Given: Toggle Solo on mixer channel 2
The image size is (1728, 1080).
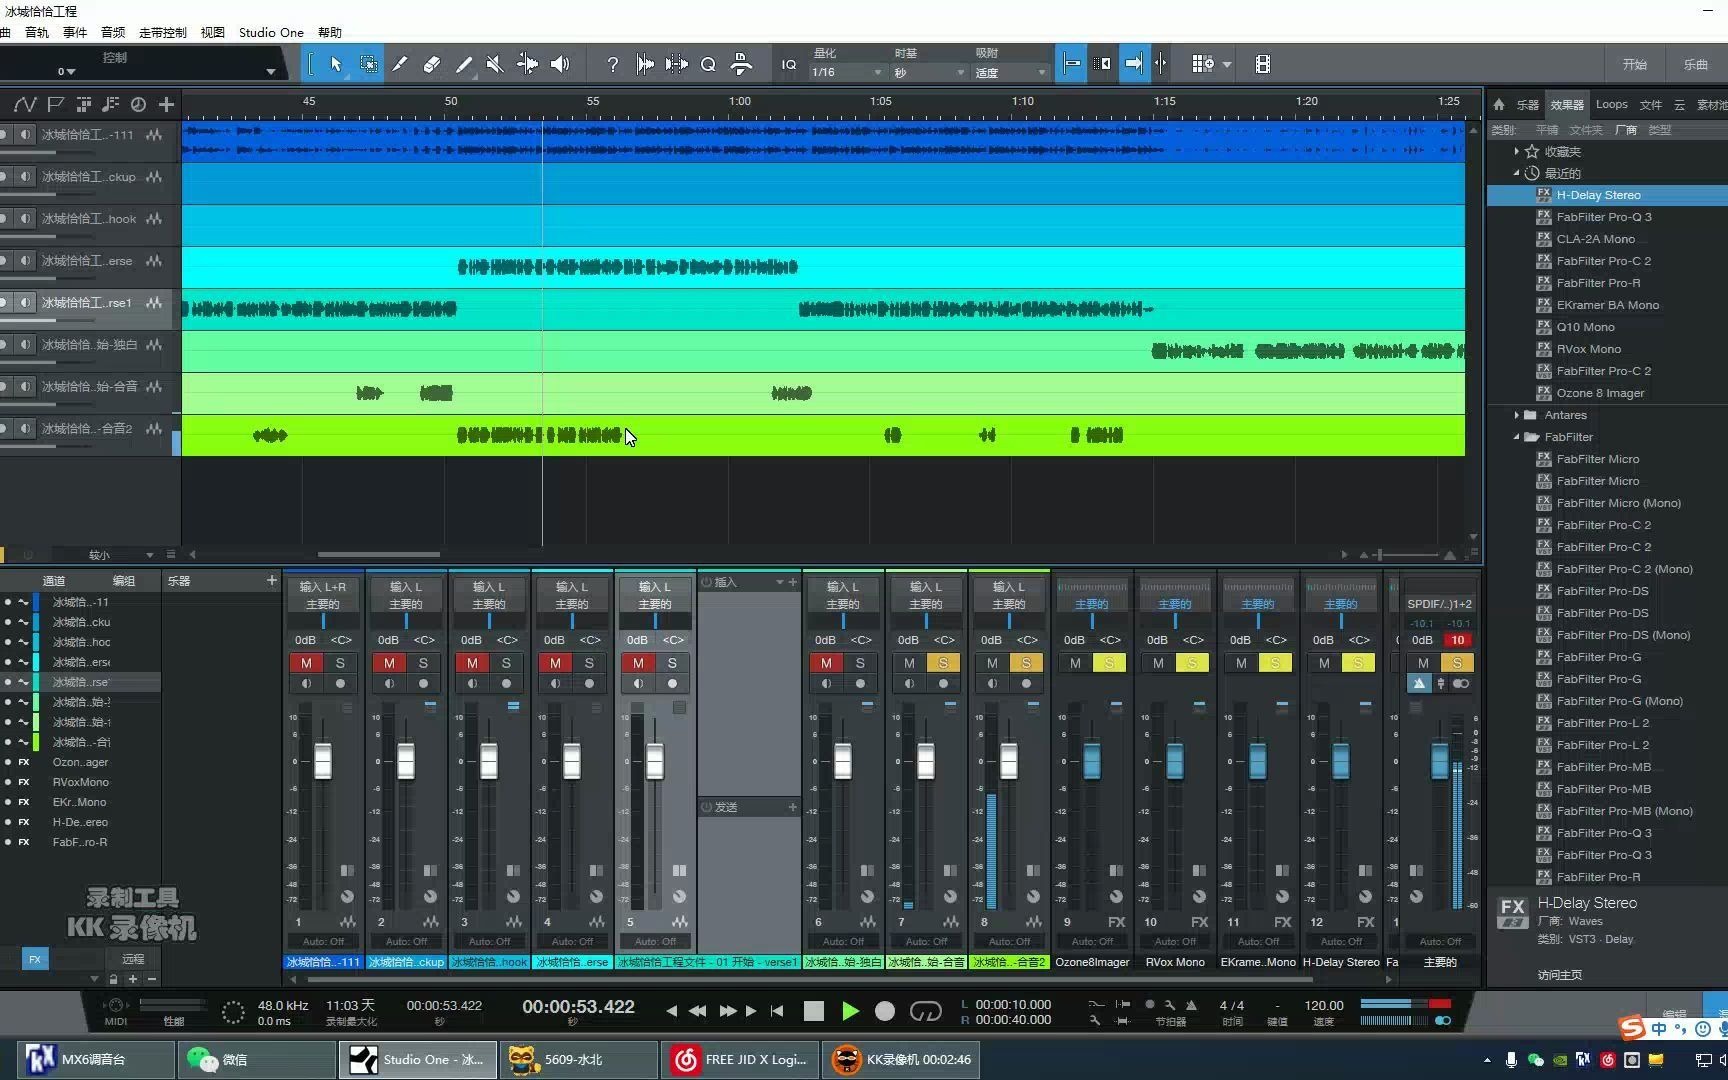Looking at the screenshot, I should point(423,663).
